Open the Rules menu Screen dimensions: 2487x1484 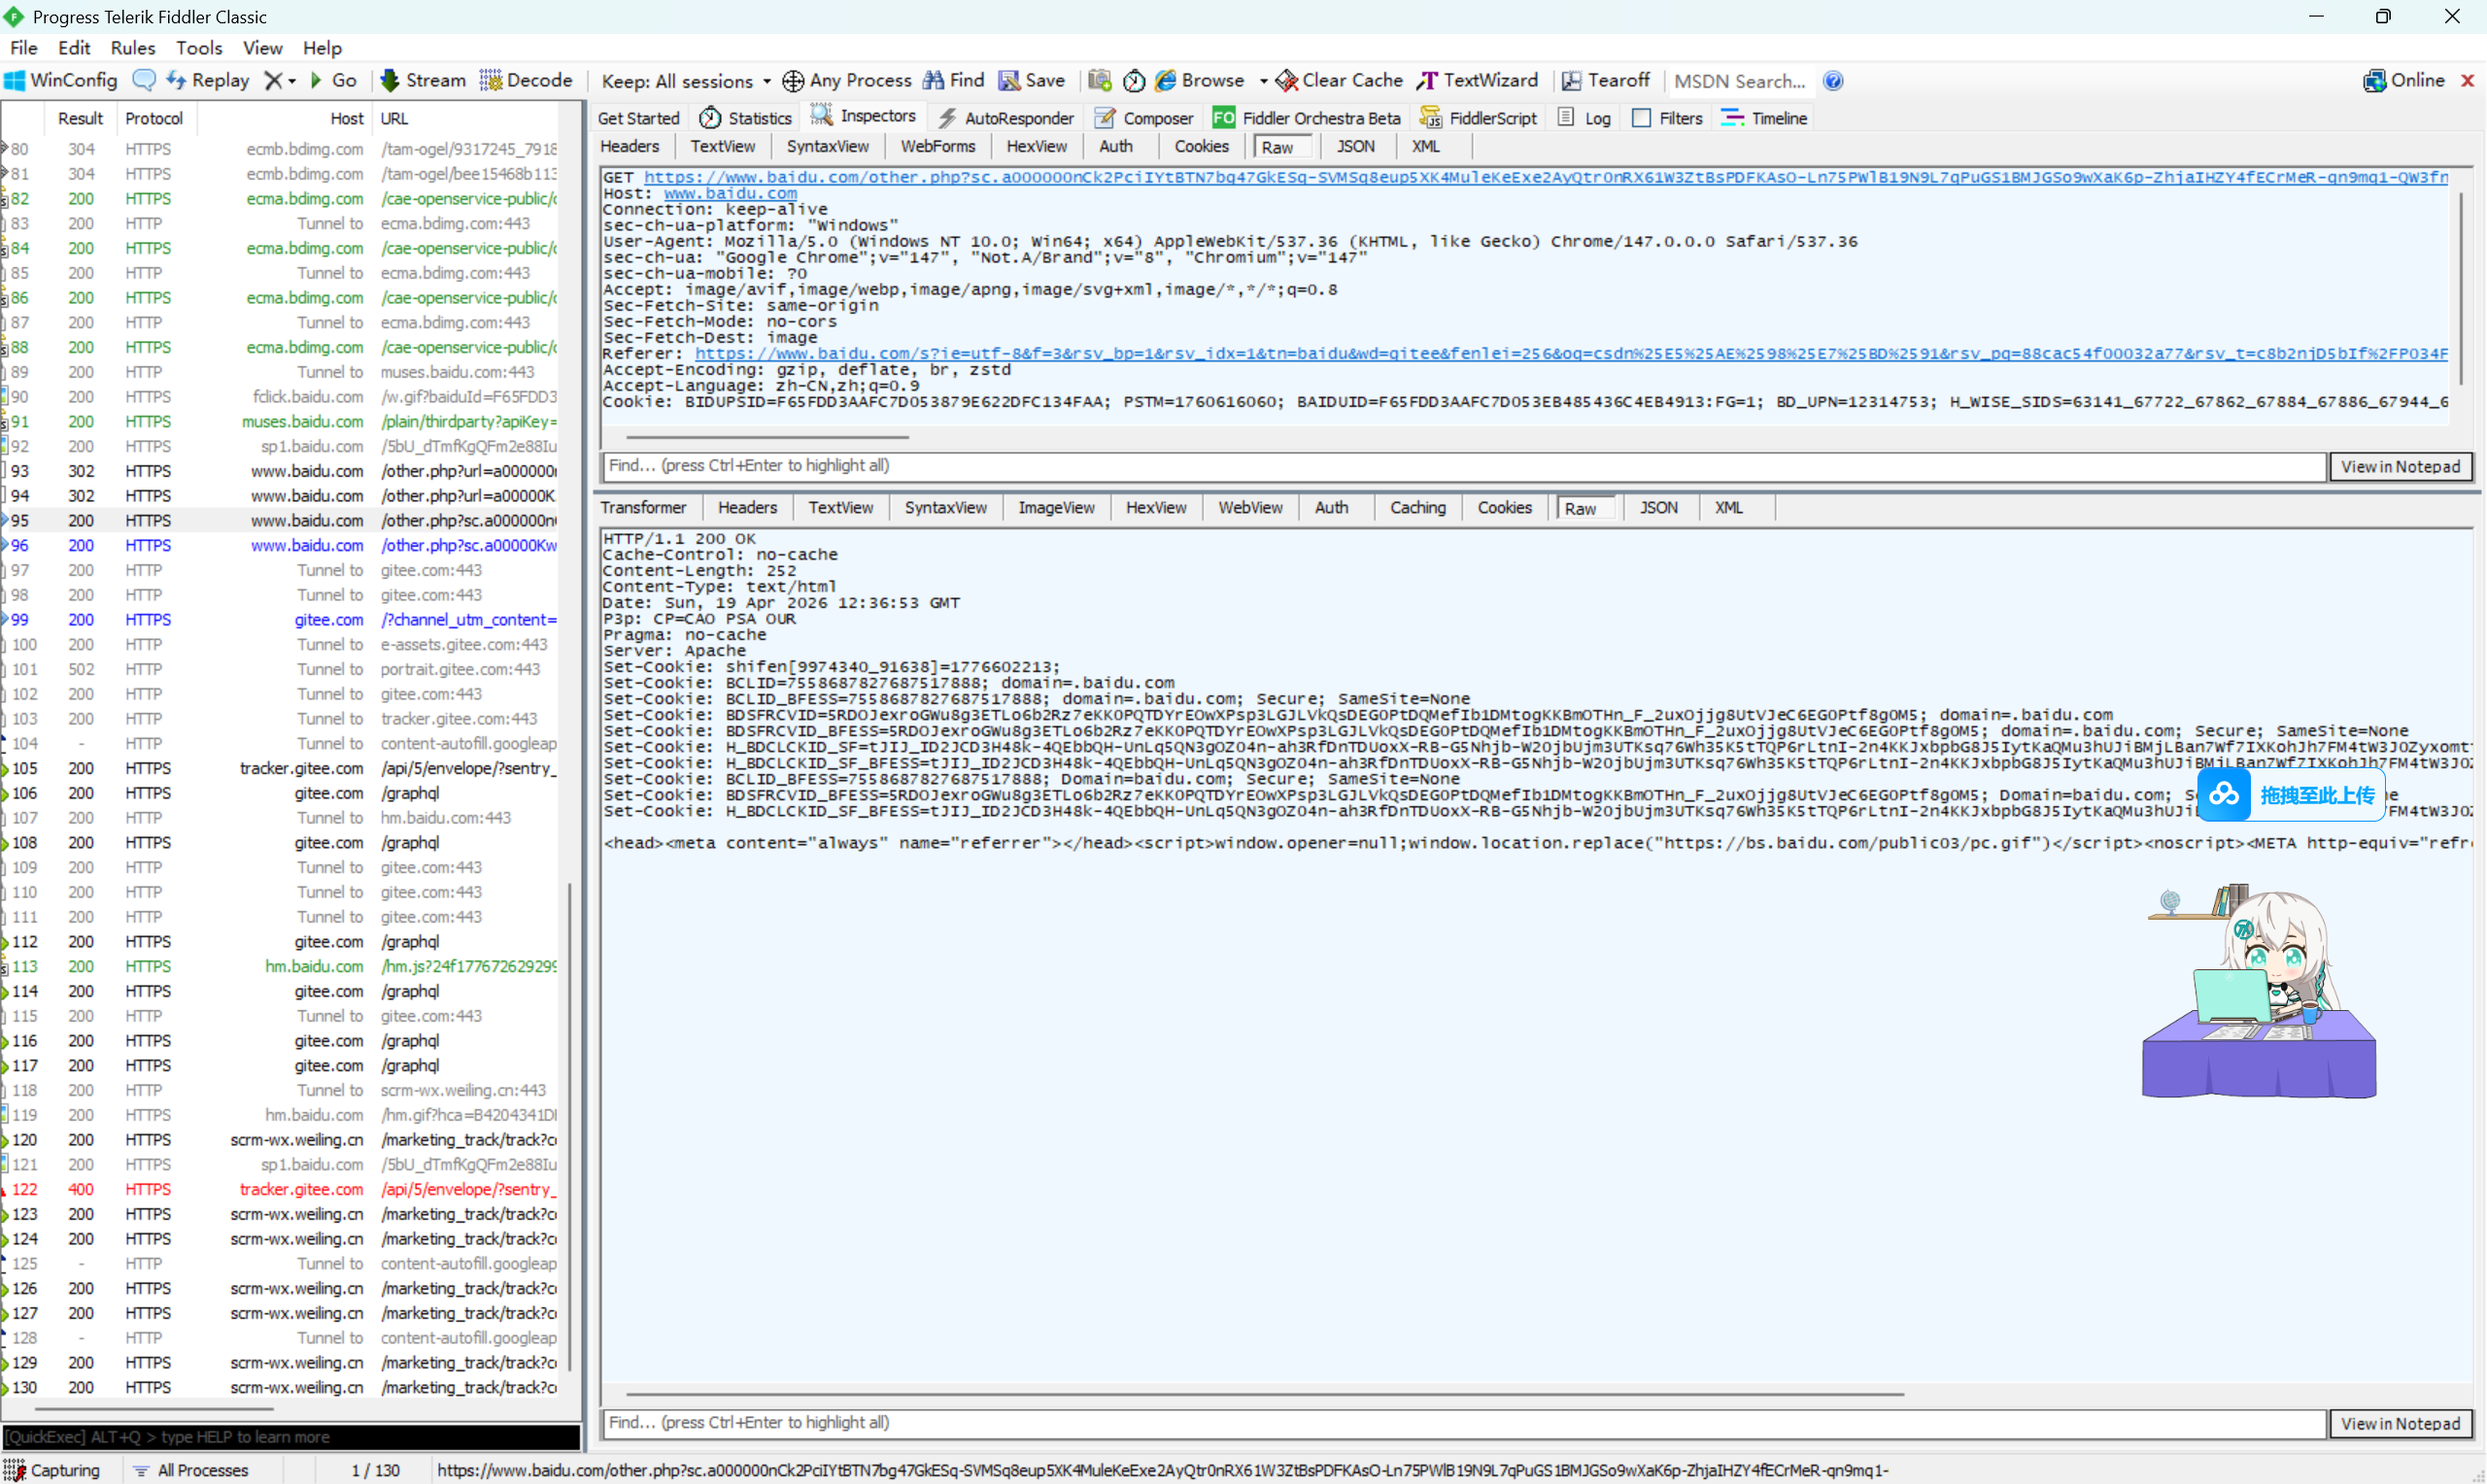(x=132, y=47)
